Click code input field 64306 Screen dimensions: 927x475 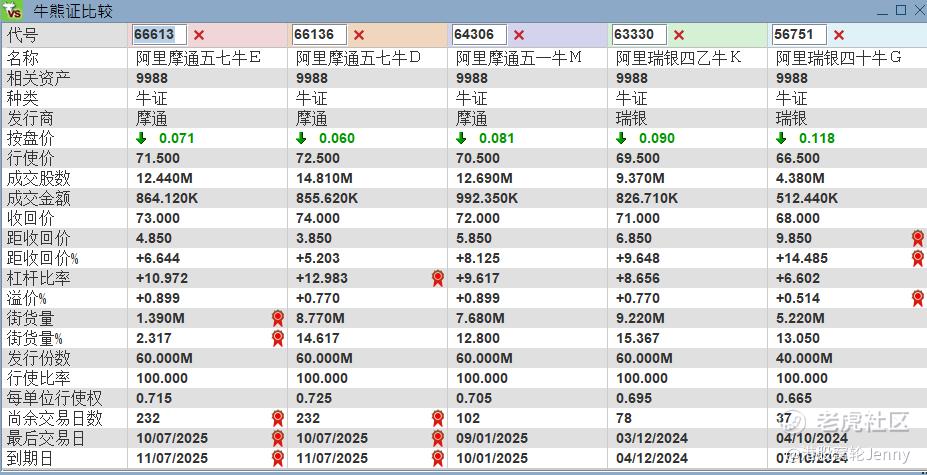pos(479,35)
